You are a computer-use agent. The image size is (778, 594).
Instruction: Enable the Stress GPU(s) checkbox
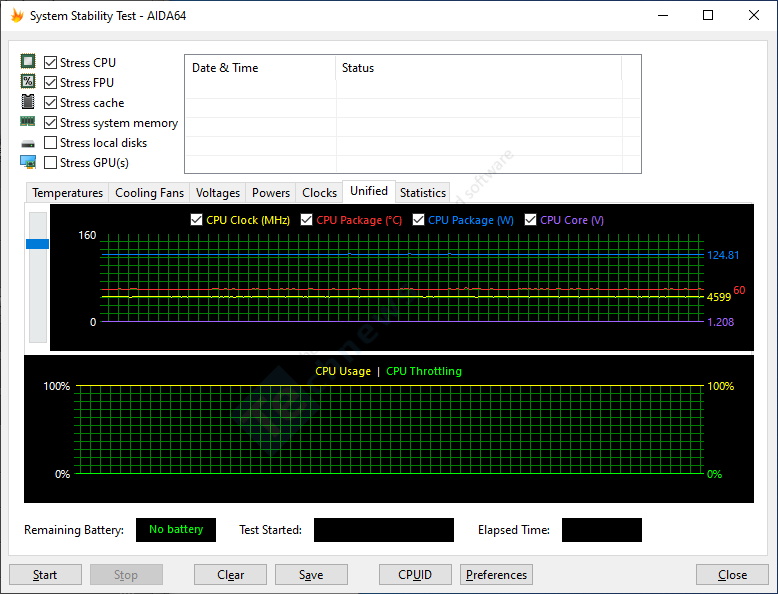pos(50,162)
